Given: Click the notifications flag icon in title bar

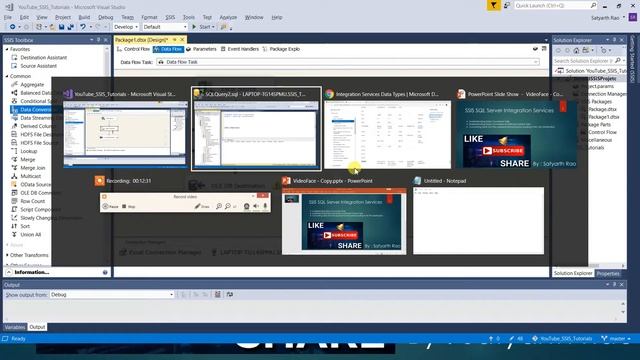Looking at the screenshot, I should tap(493, 5).
